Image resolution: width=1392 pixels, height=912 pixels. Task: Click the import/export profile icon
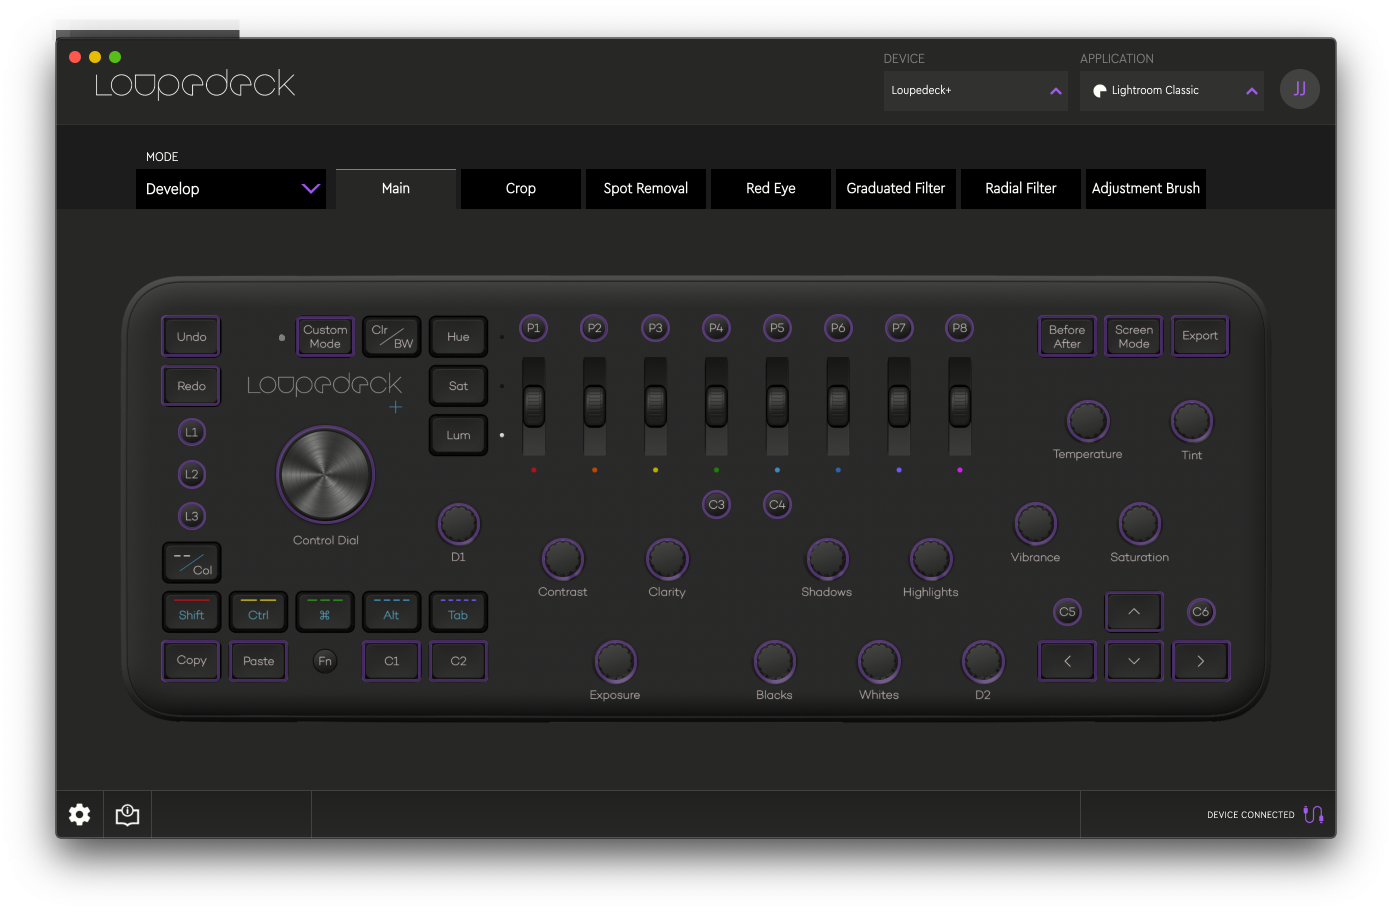[x=127, y=814]
